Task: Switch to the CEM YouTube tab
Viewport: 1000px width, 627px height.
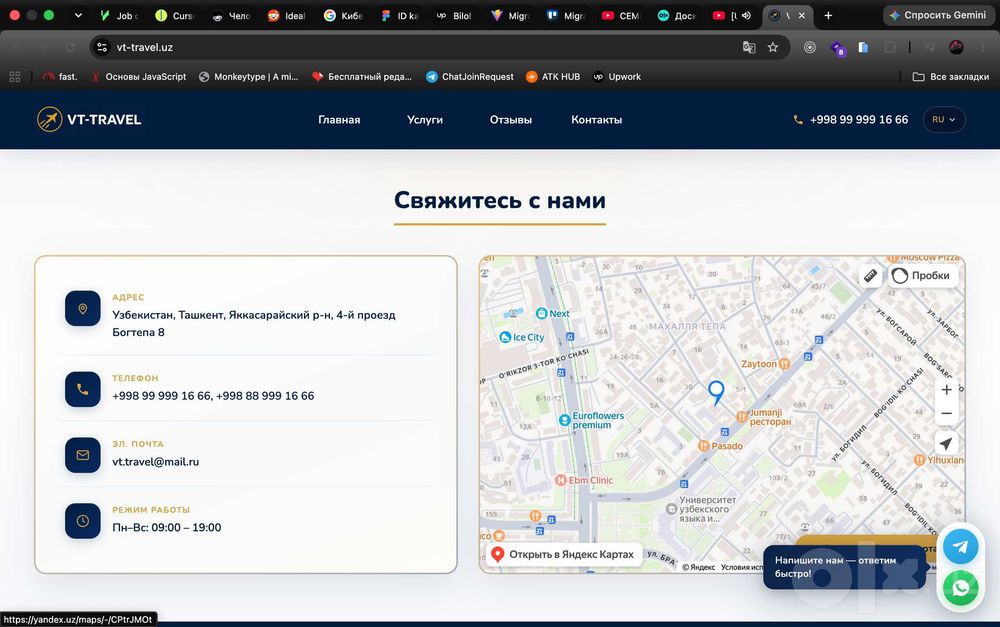Action: [x=621, y=15]
